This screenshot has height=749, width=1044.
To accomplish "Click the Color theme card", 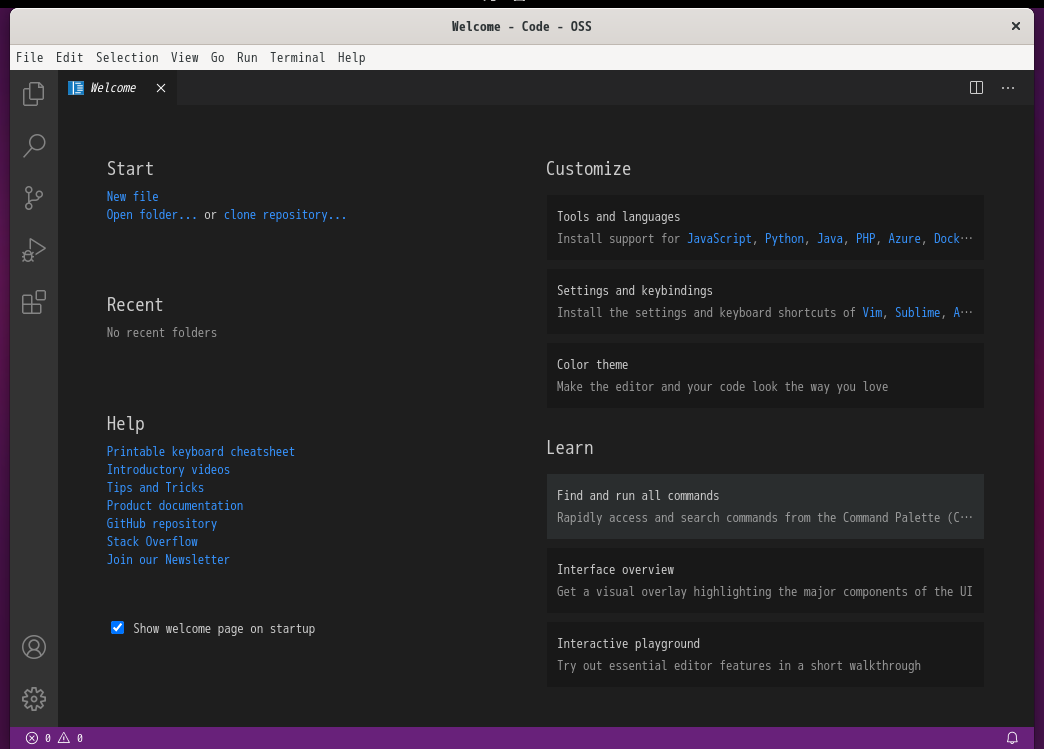I will [765, 375].
